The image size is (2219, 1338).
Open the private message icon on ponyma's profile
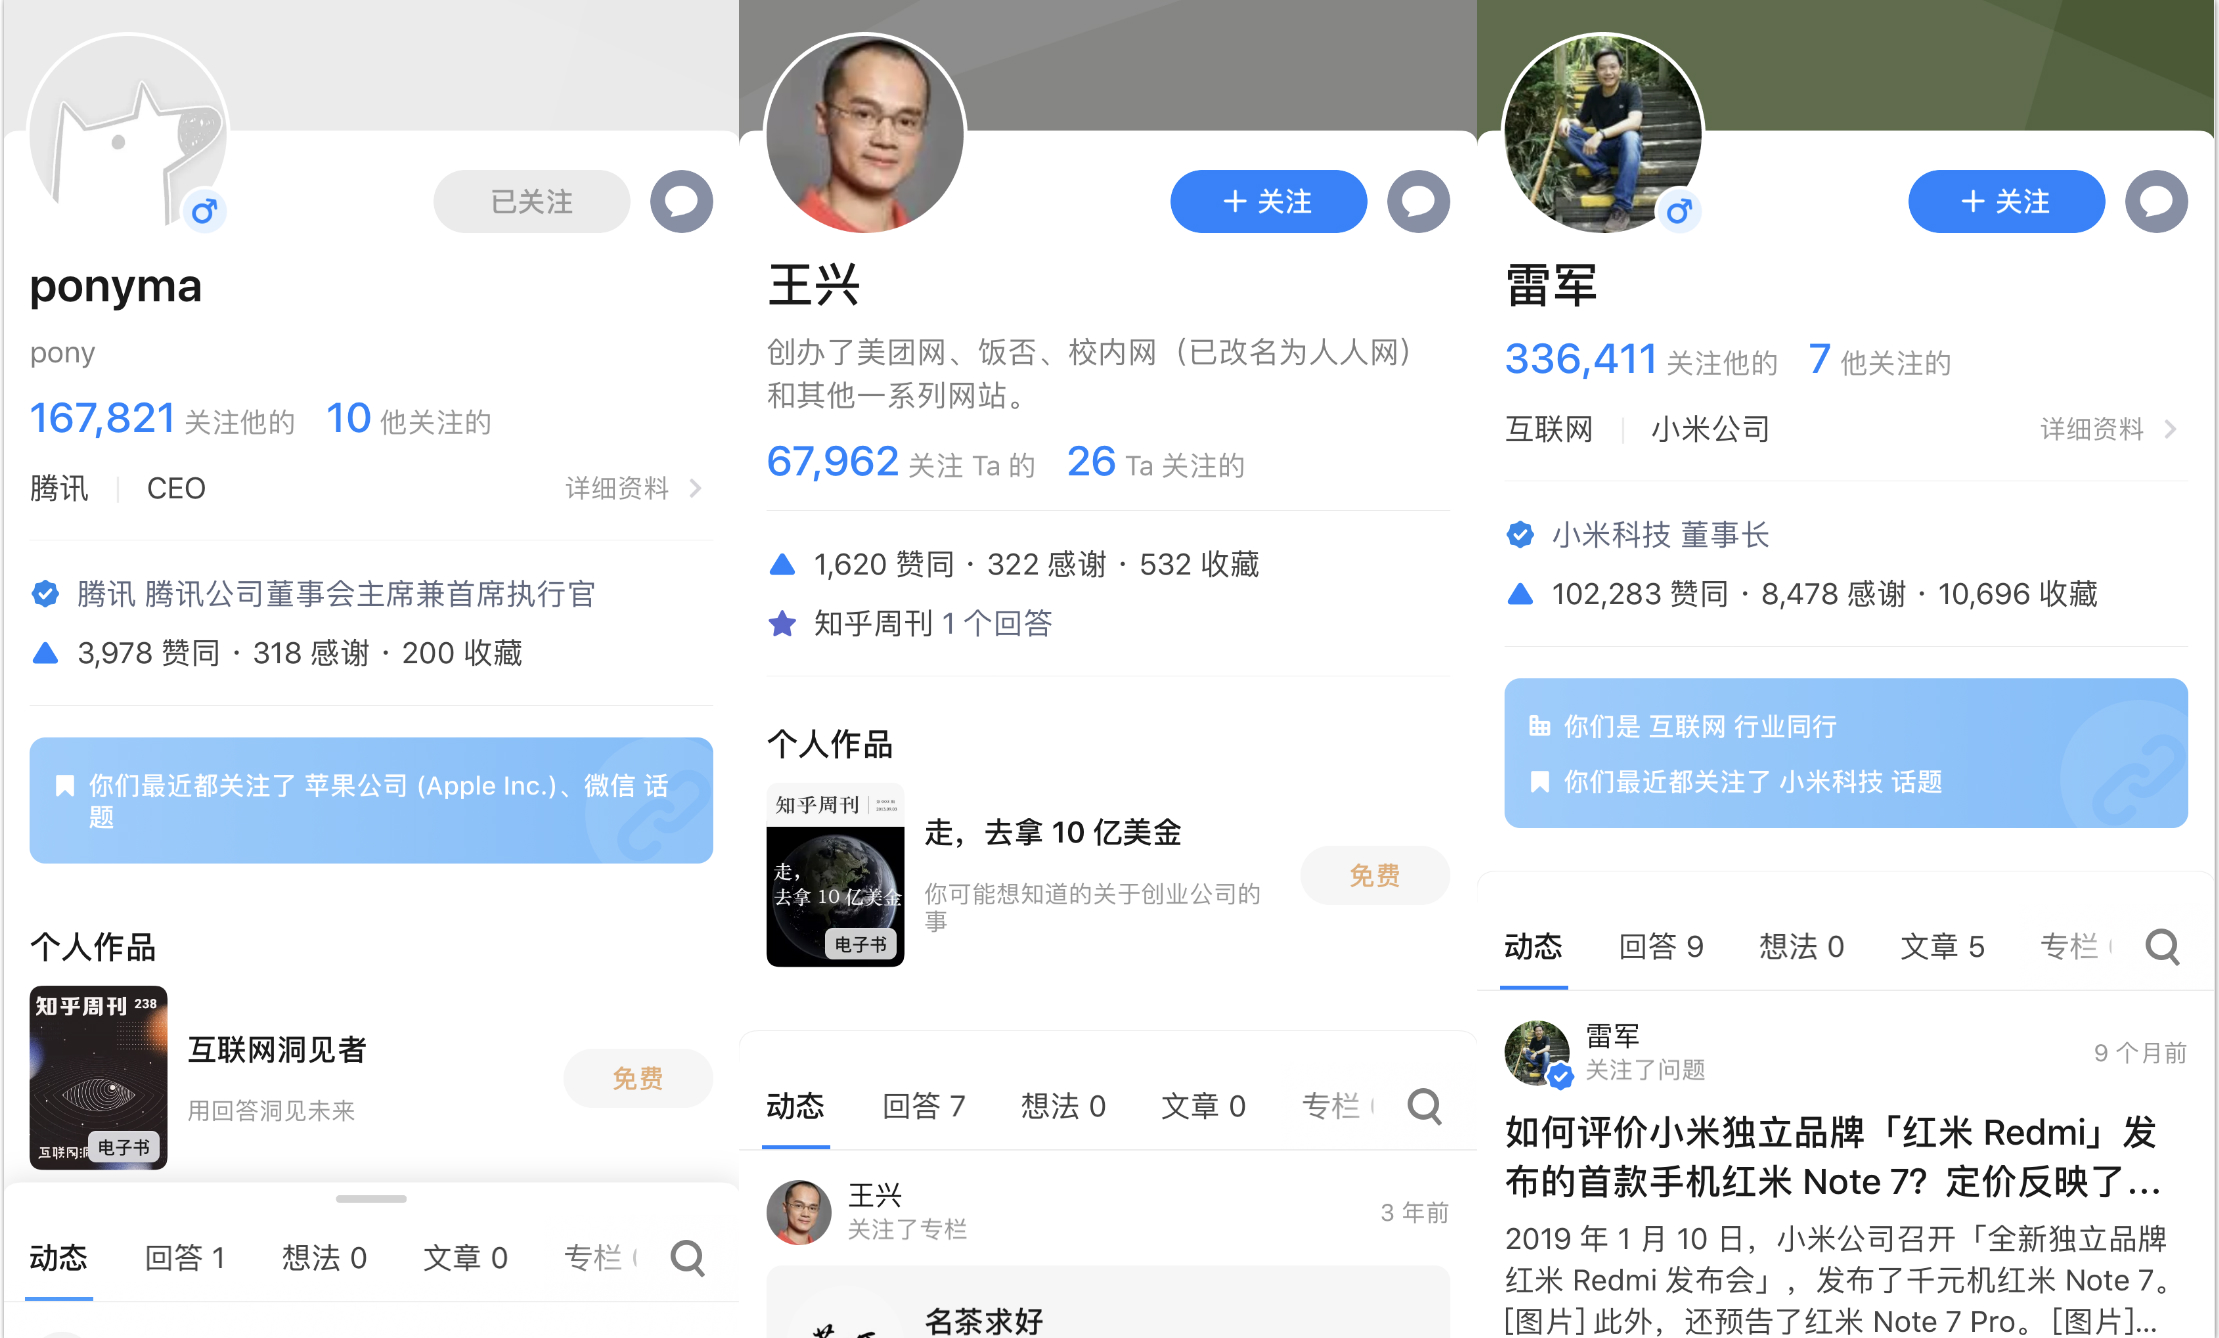point(681,201)
